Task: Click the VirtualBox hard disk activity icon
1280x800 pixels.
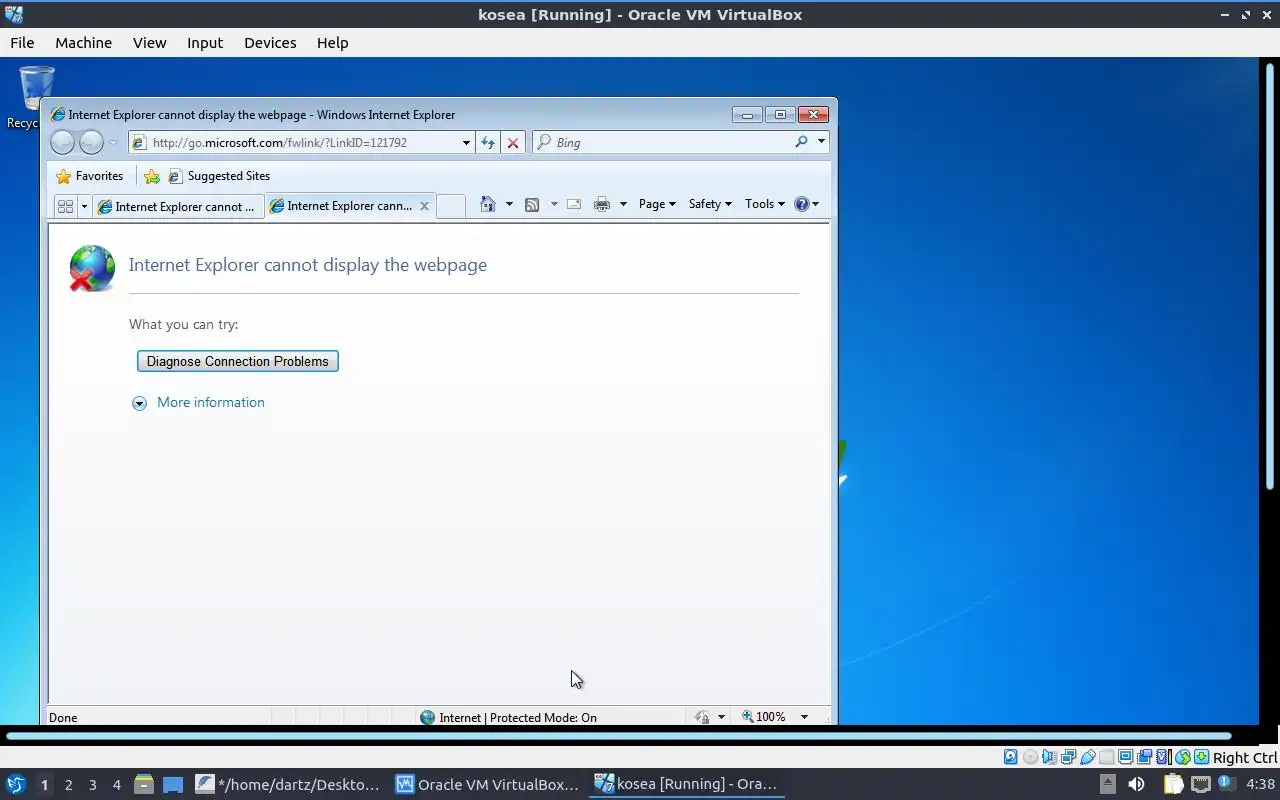Action: point(1011,757)
